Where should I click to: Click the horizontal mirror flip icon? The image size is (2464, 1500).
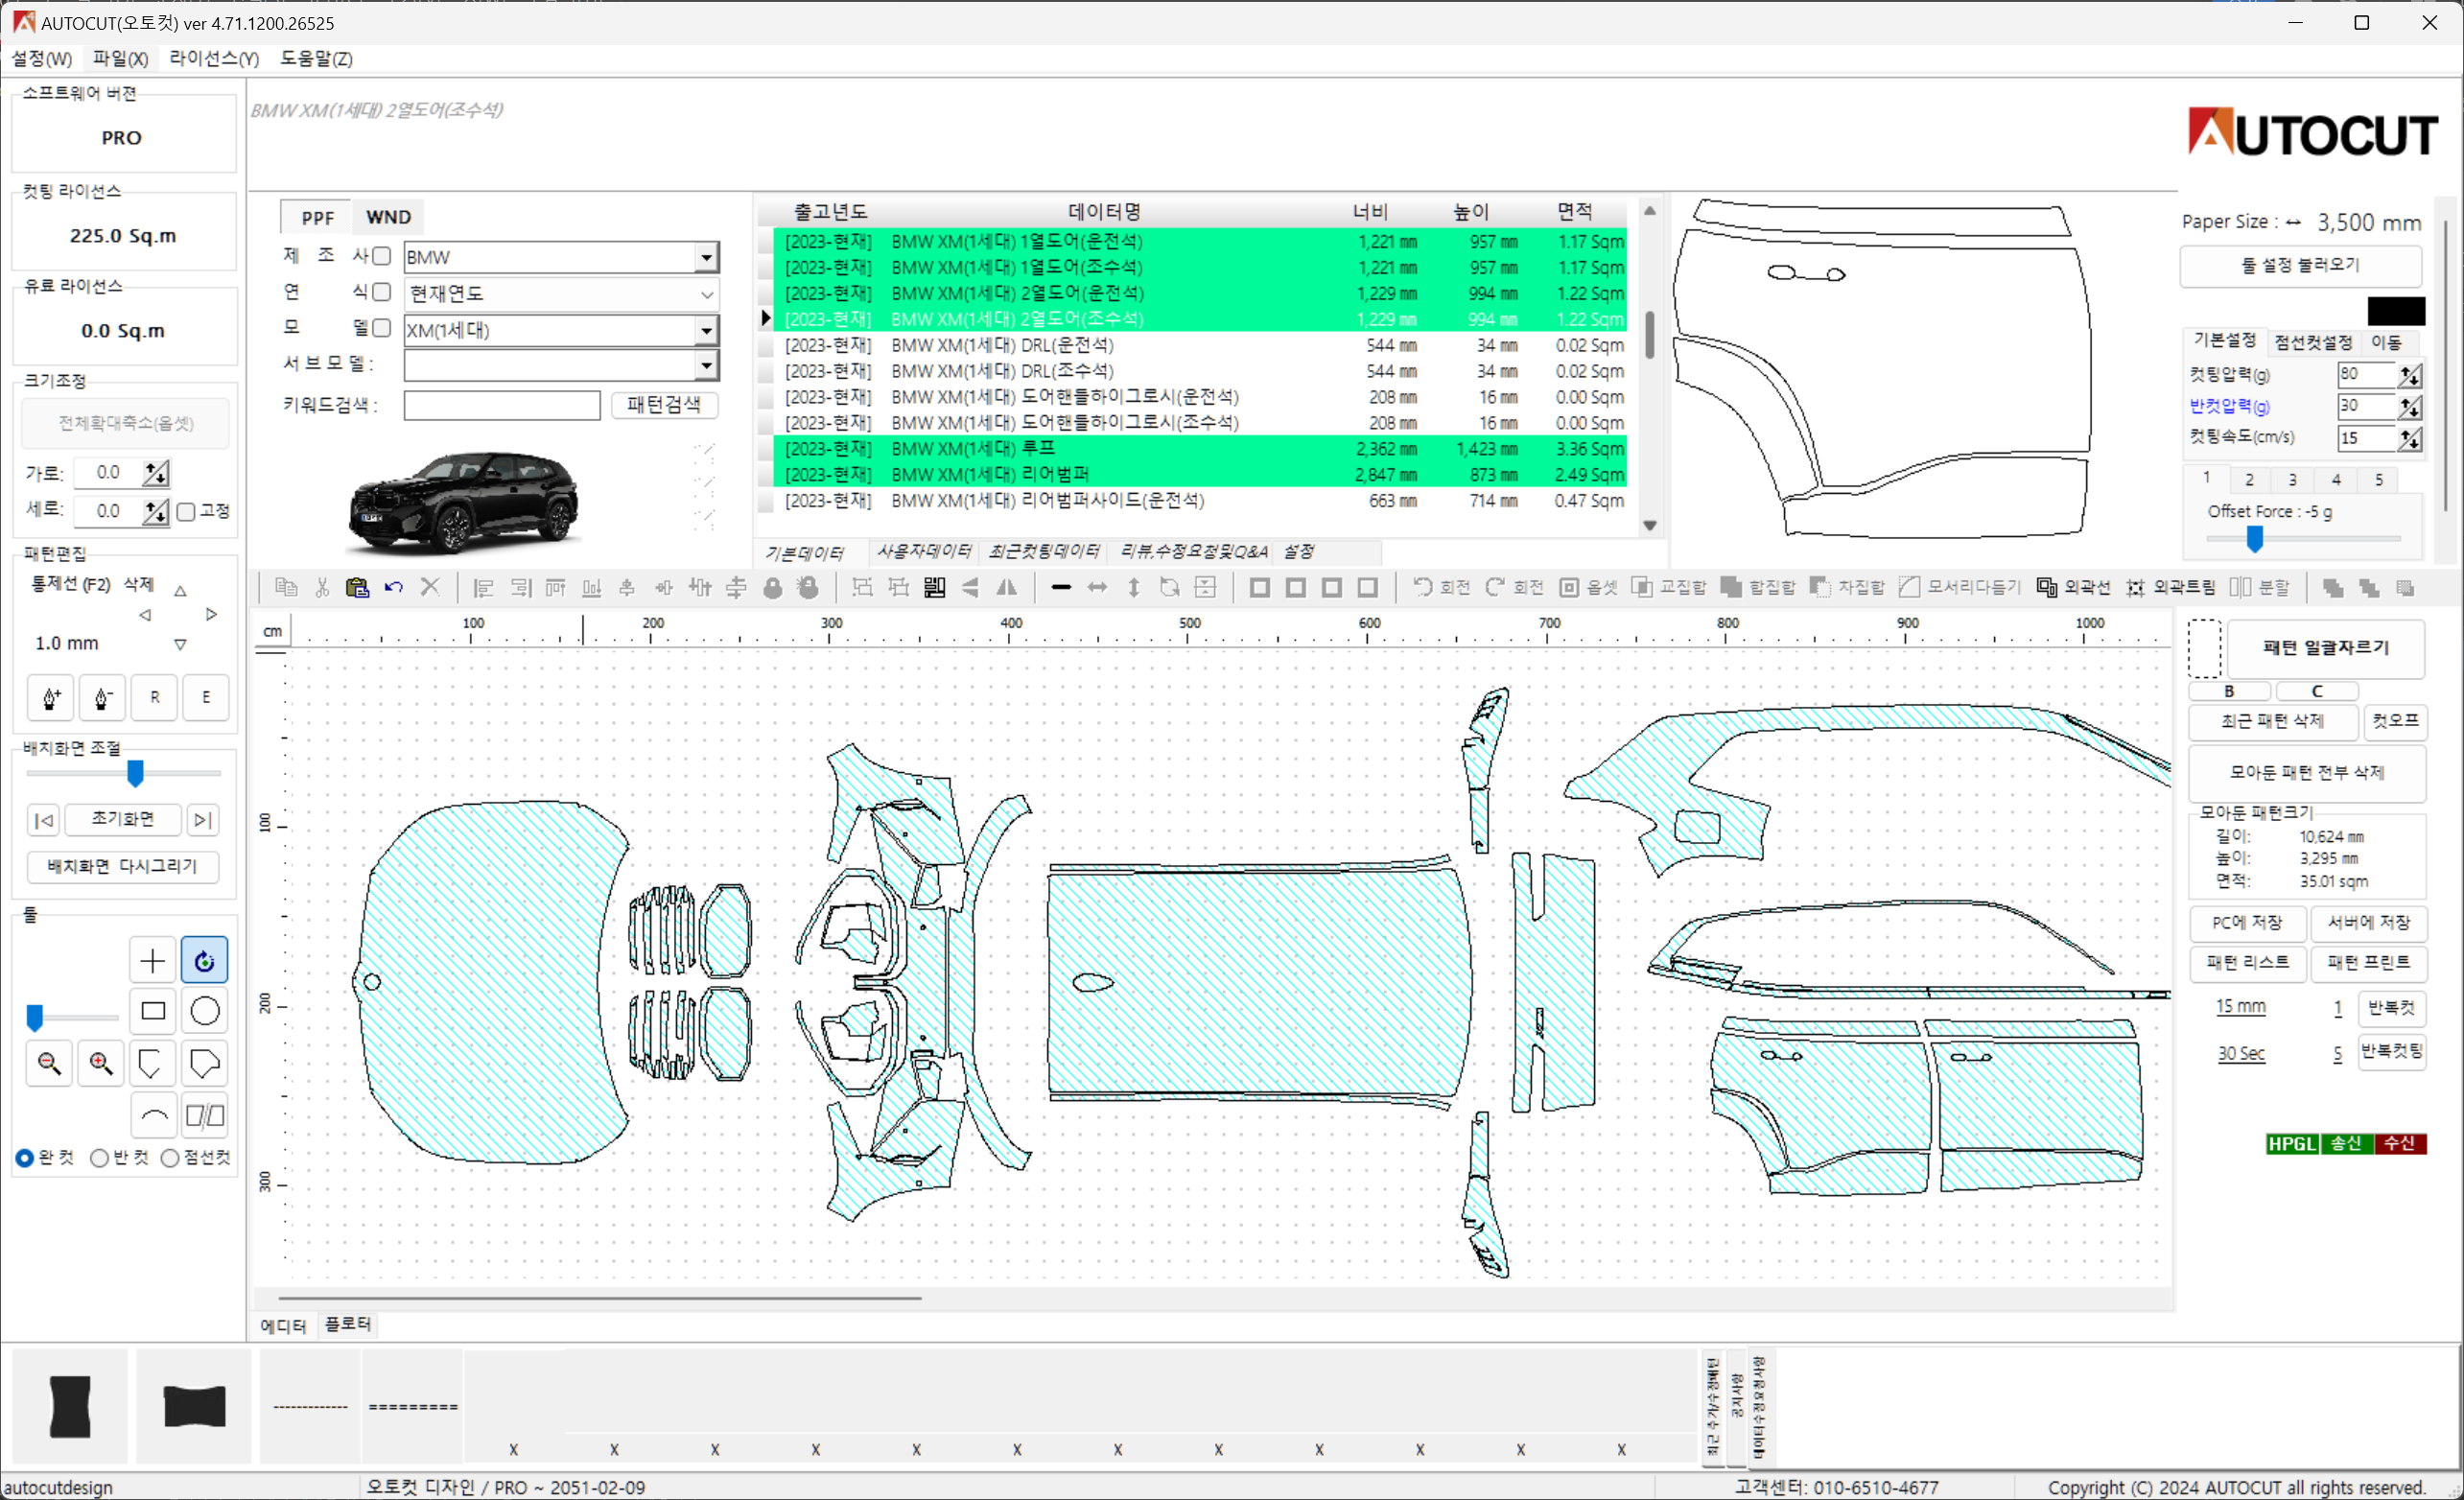click(x=1007, y=588)
